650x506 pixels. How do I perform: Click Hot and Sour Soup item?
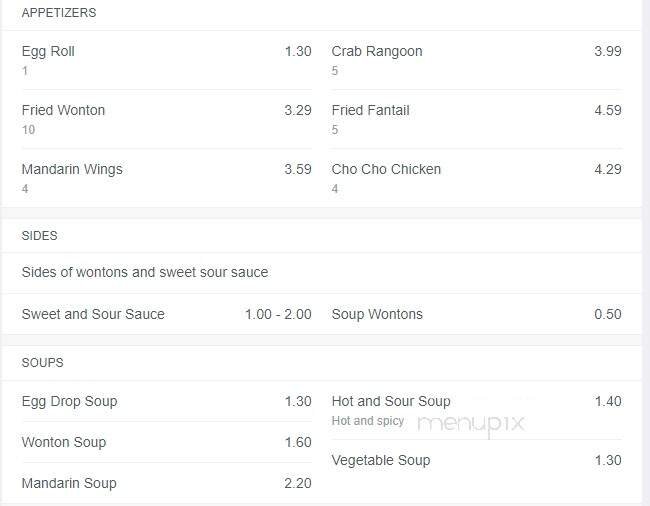[391, 402]
